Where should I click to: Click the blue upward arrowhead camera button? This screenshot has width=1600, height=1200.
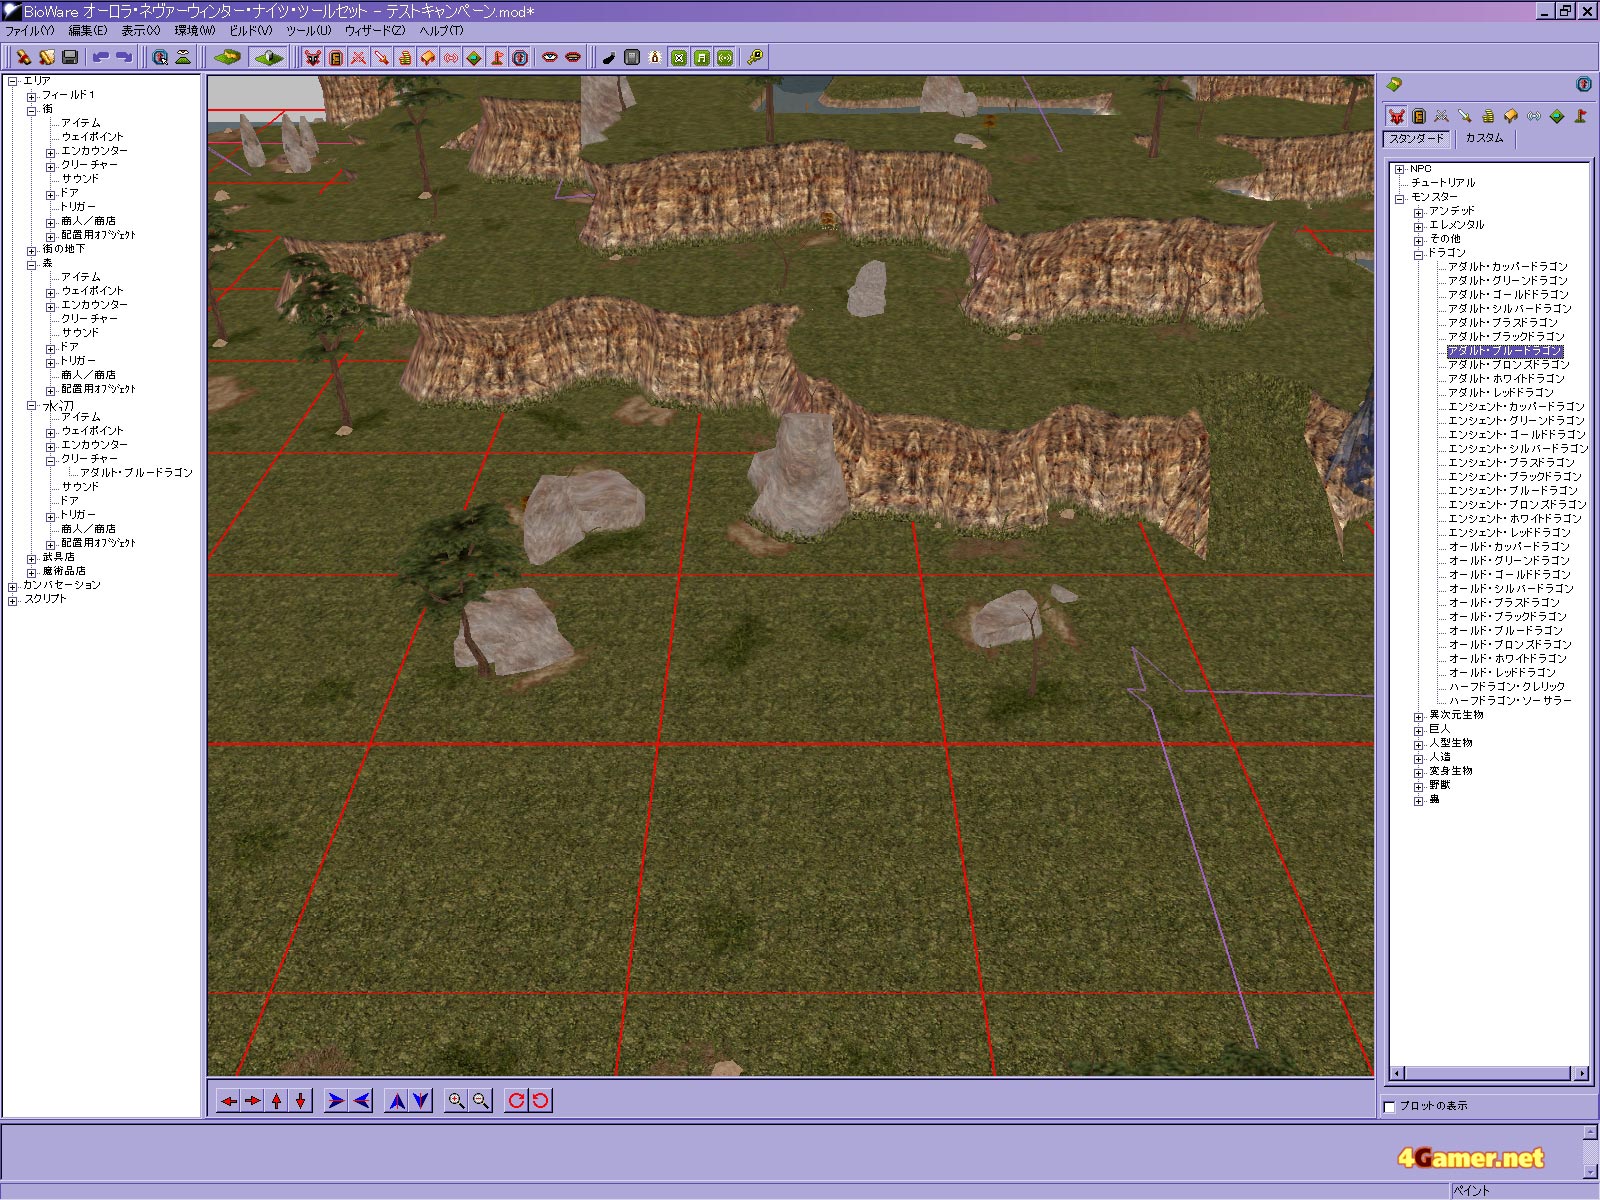tap(397, 1101)
